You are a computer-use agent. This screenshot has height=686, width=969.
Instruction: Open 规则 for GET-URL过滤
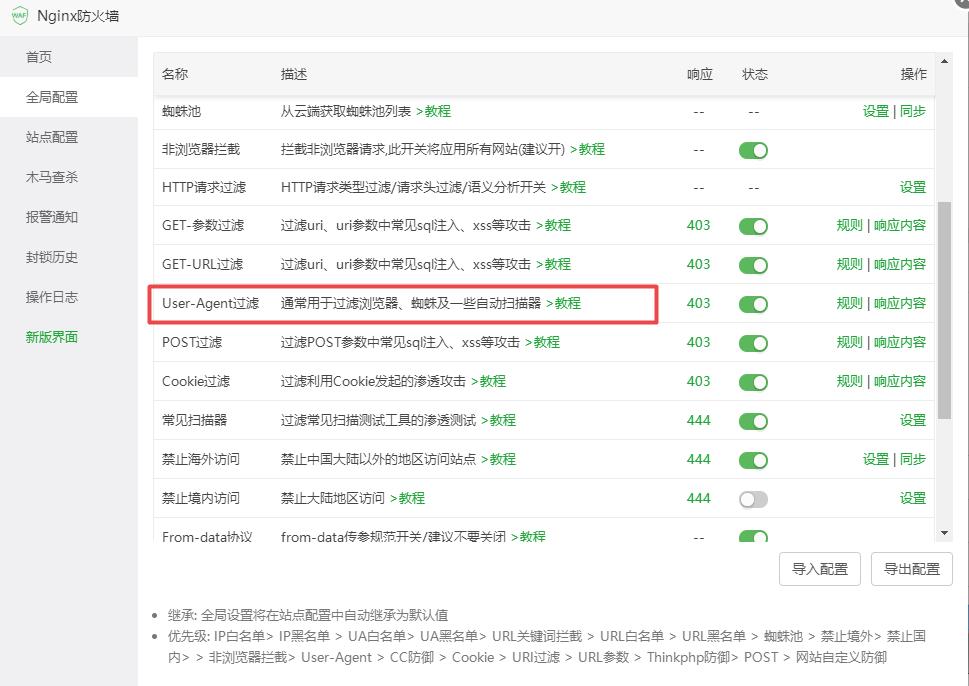coord(849,265)
